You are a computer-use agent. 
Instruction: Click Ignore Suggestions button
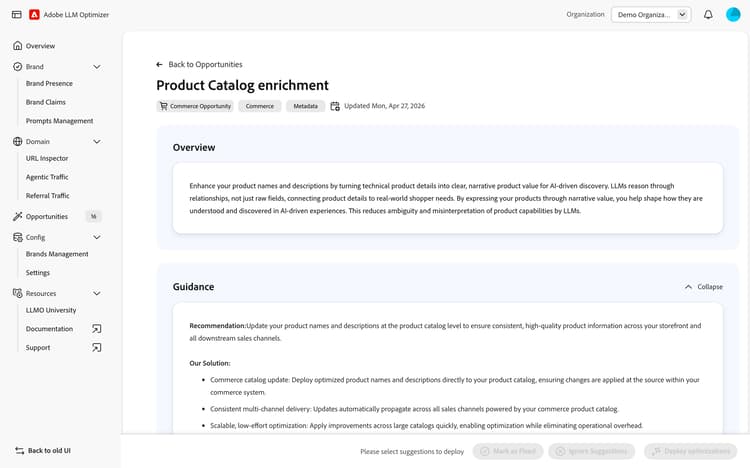click(x=592, y=451)
